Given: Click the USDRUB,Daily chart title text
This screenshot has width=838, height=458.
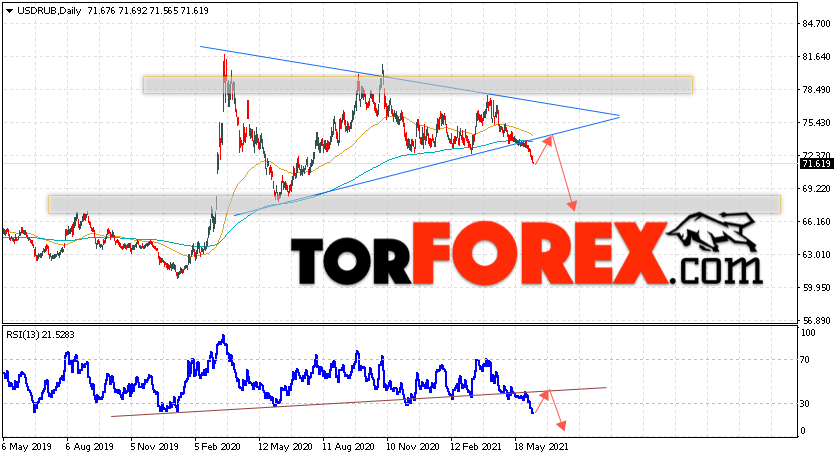Looking at the screenshot, I should coord(49,11).
